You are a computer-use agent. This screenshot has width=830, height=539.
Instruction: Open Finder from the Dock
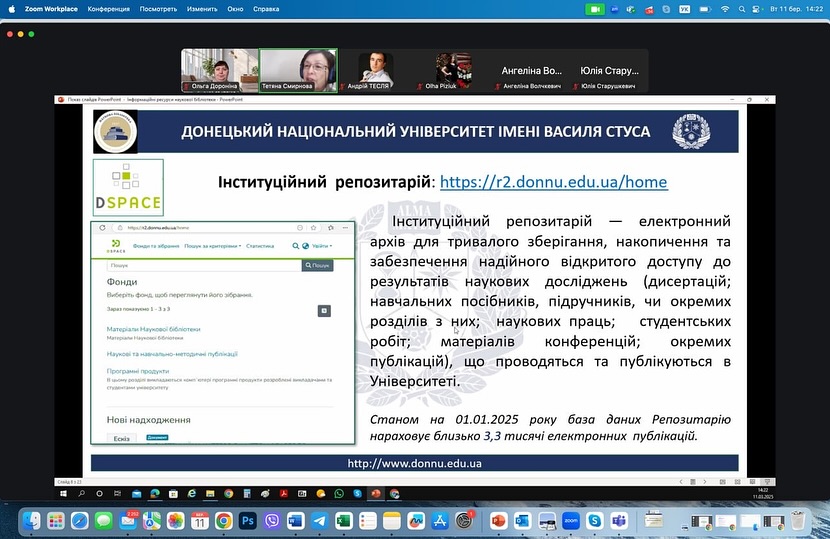[x=31, y=521]
